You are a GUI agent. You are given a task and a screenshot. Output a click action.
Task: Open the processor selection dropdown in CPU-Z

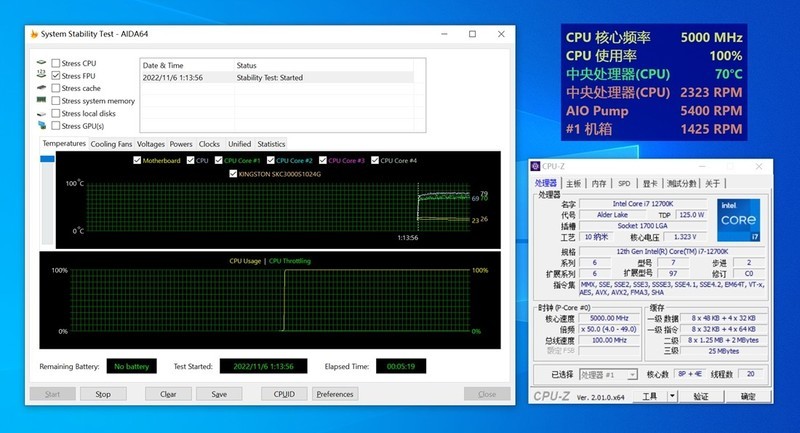tap(632, 375)
